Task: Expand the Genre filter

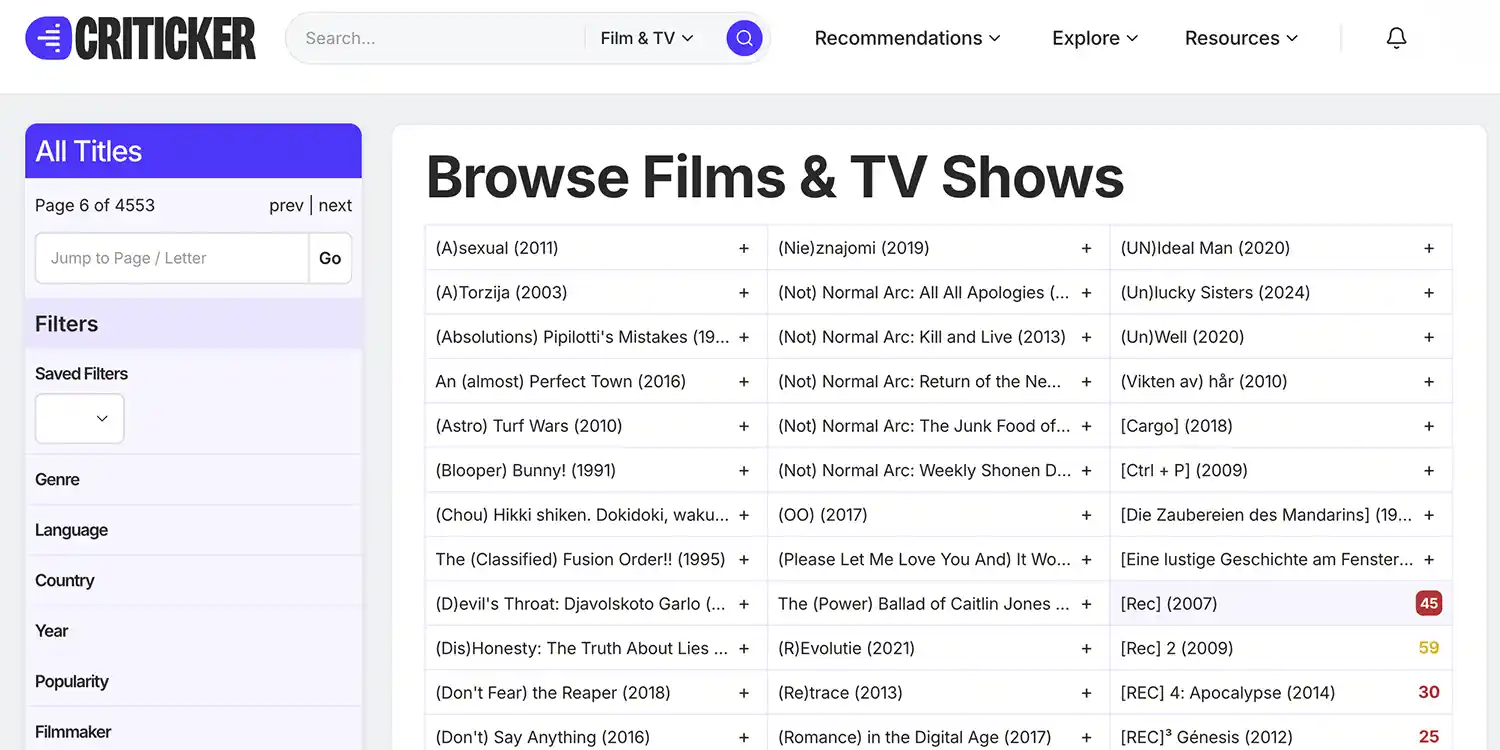Action: click(x=193, y=479)
